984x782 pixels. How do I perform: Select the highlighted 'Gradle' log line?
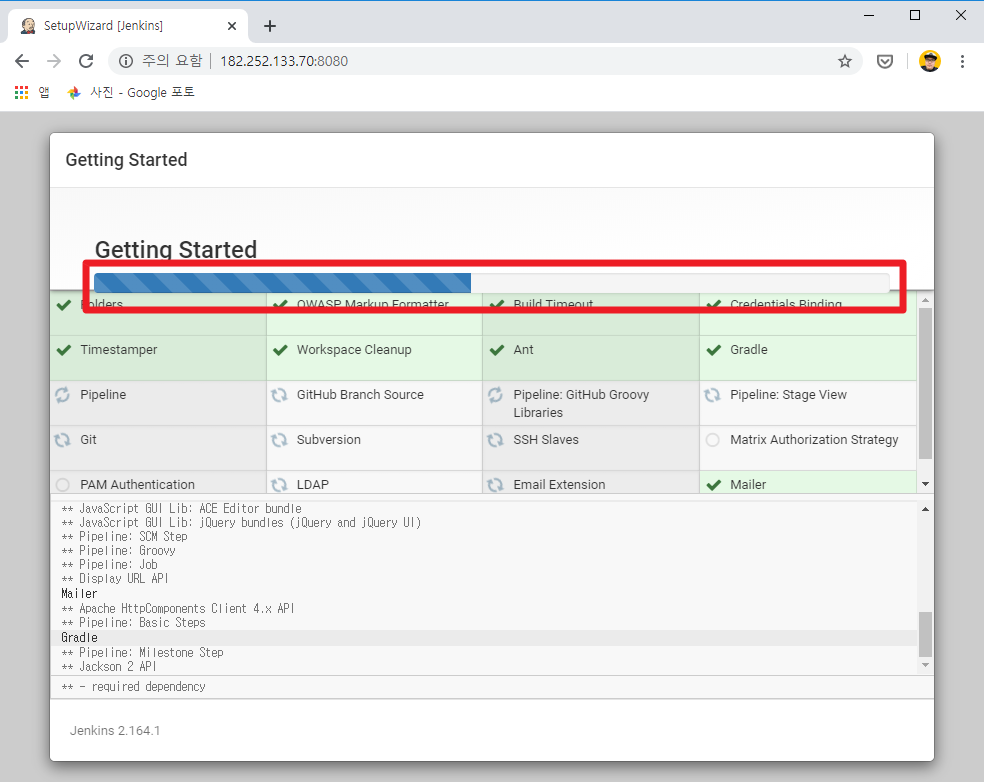coord(79,638)
